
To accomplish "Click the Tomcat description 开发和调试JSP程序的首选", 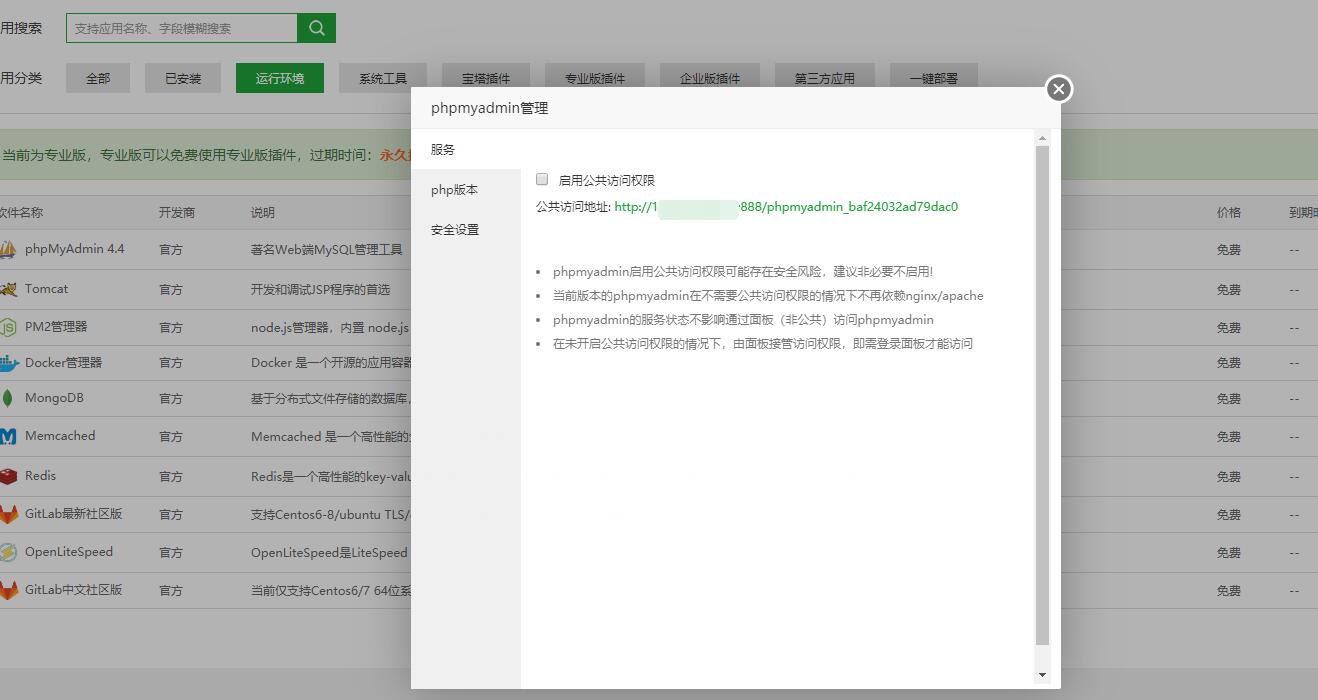I will [320, 289].
